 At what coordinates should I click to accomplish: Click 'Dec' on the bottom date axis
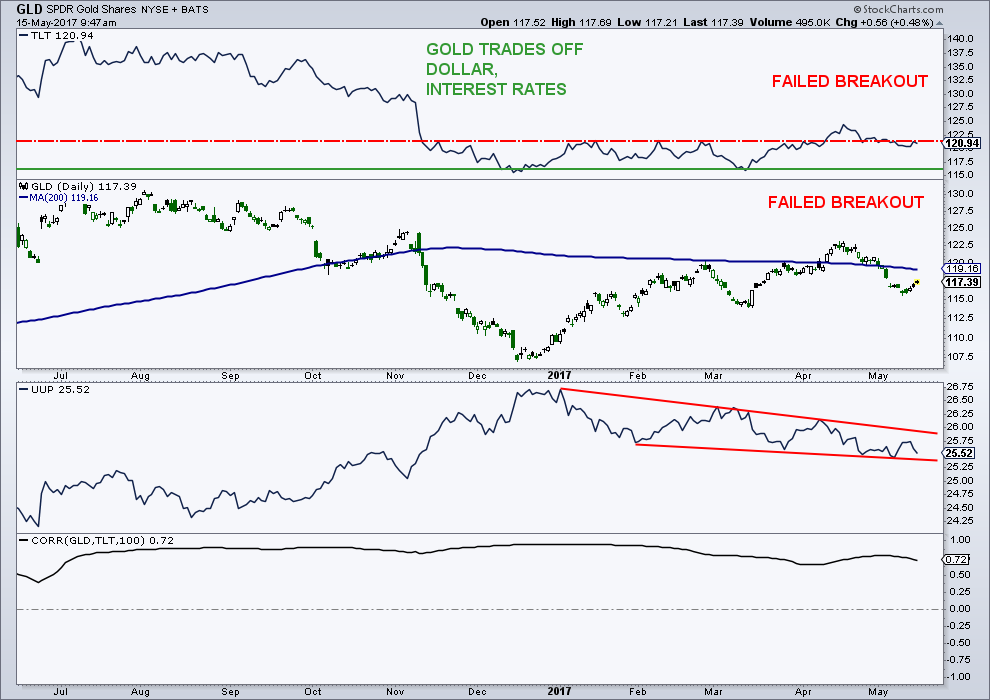(x=477, y=692)
